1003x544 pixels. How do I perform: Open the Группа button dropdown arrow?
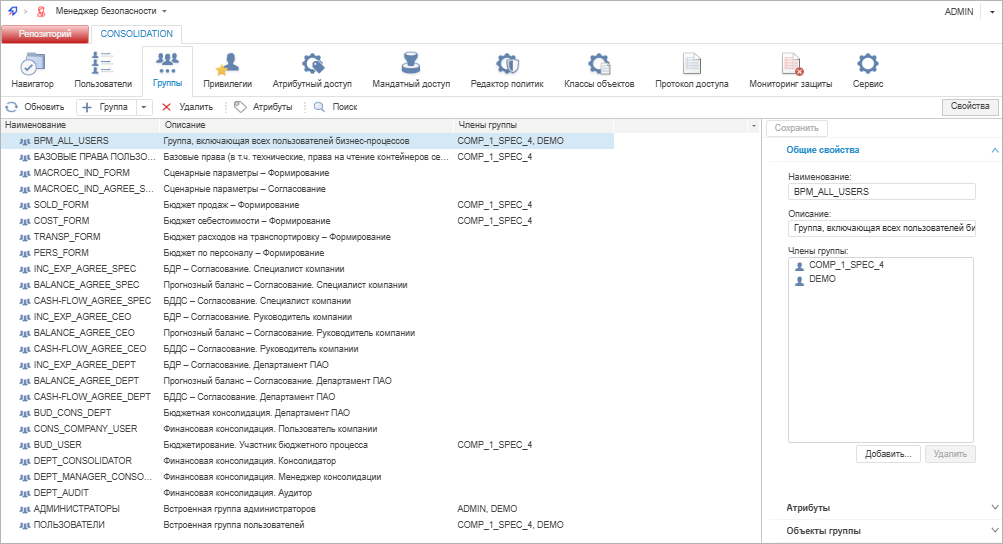click(144, 107)
